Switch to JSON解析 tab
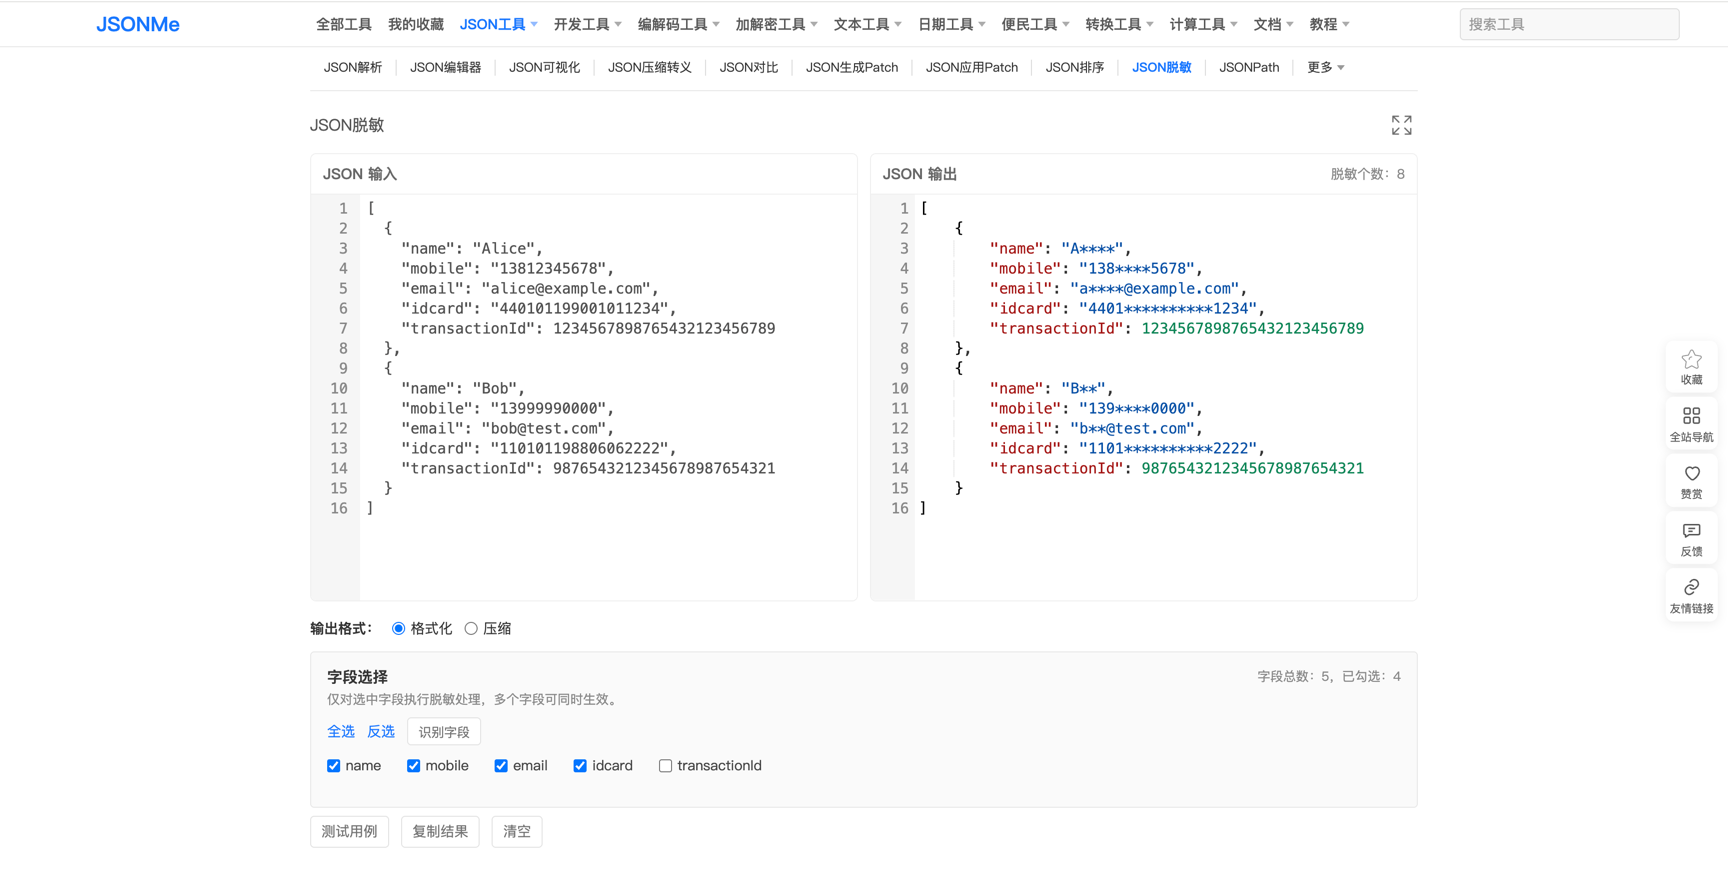The image size is (1728, 871). (353, 68)
